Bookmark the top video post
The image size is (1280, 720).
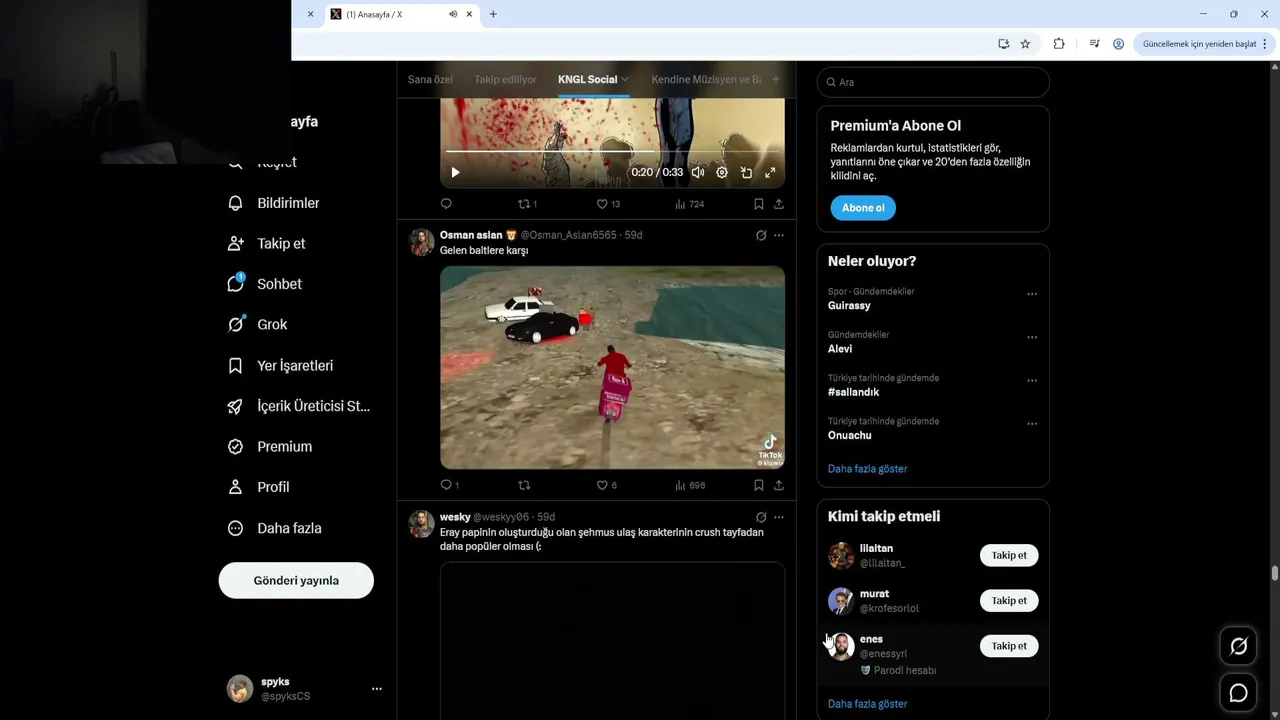click(759, 204)
